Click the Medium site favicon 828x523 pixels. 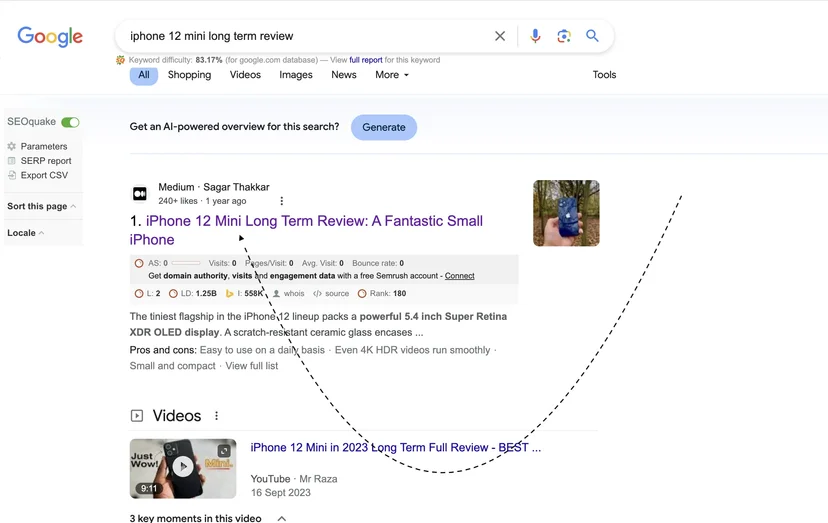(x=140, y=194)
